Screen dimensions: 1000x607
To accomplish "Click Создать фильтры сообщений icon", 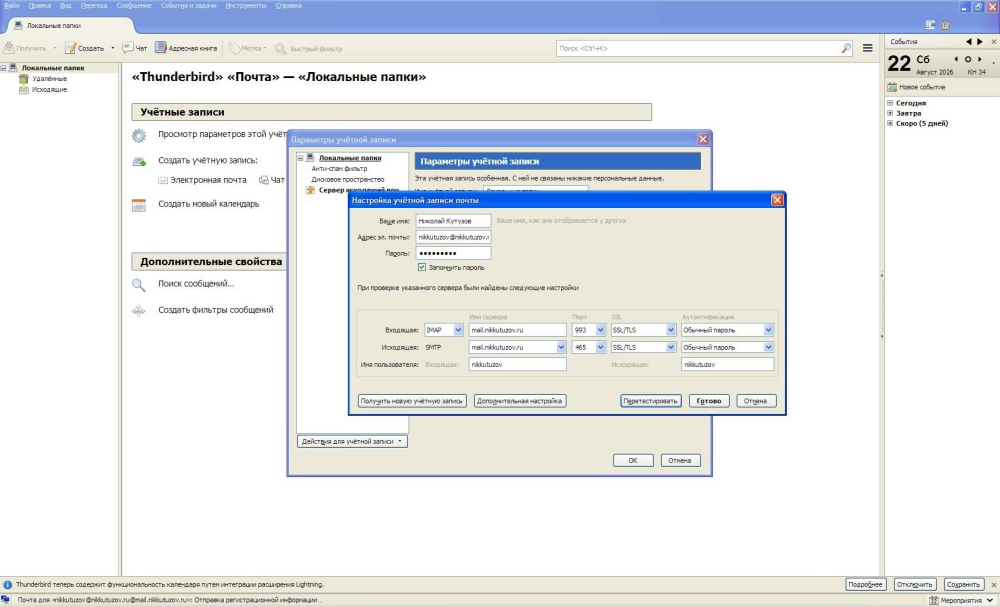I will 138,311.
